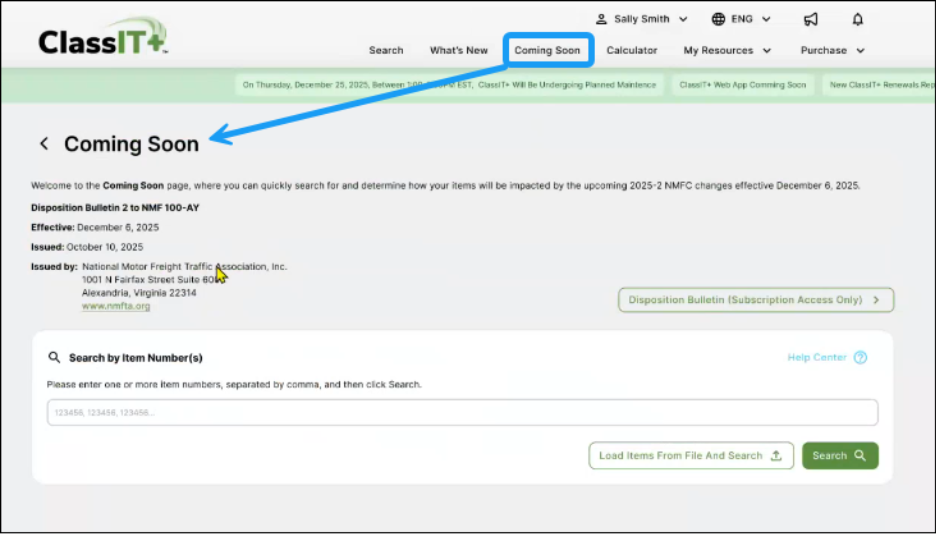Open the ClassIT+ Web App Coming Soon banner
The height and width of the screenshot is (534, 936).
point(742,85)
